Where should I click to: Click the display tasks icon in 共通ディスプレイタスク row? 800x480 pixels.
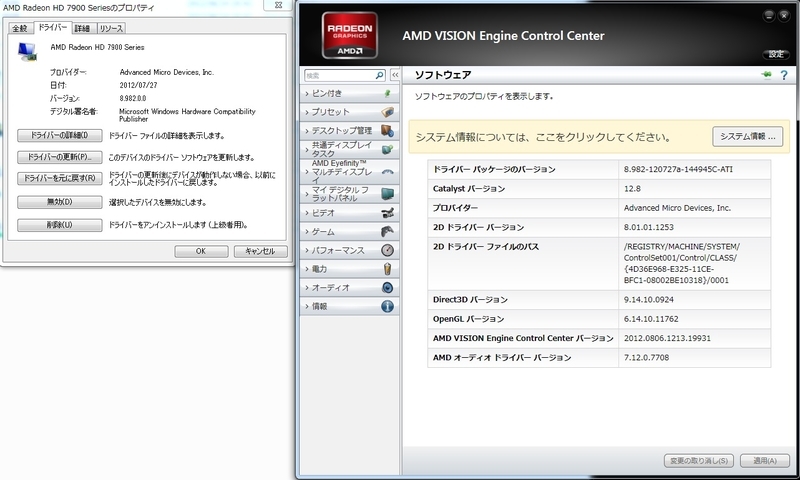coord(387,149)
